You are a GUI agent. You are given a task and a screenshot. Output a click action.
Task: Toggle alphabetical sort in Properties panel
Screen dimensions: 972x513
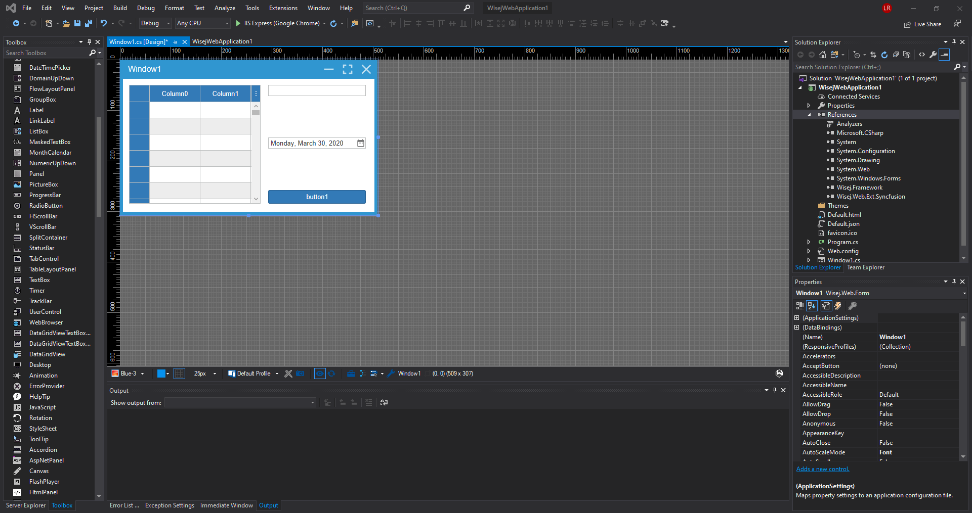click(813, 305)
